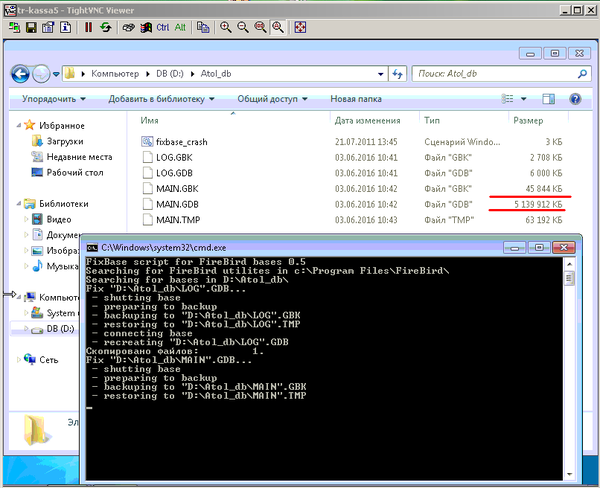Open TightVNC connection options icon

(x=48, y=27)
